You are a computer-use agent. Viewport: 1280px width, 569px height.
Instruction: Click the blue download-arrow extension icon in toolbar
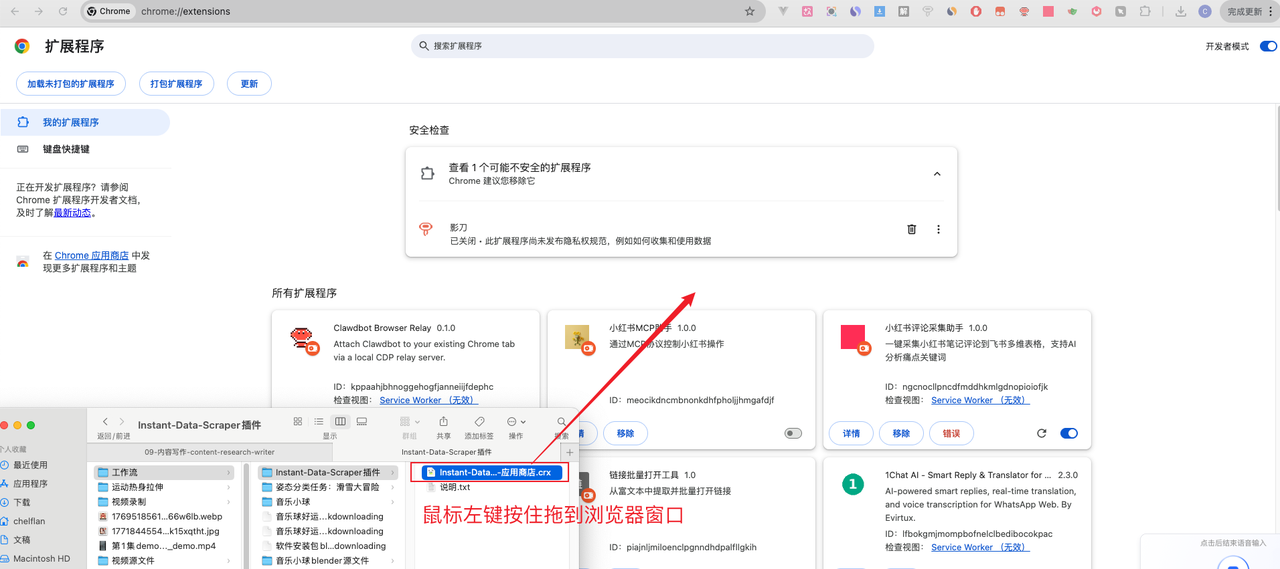click(880, 11)
